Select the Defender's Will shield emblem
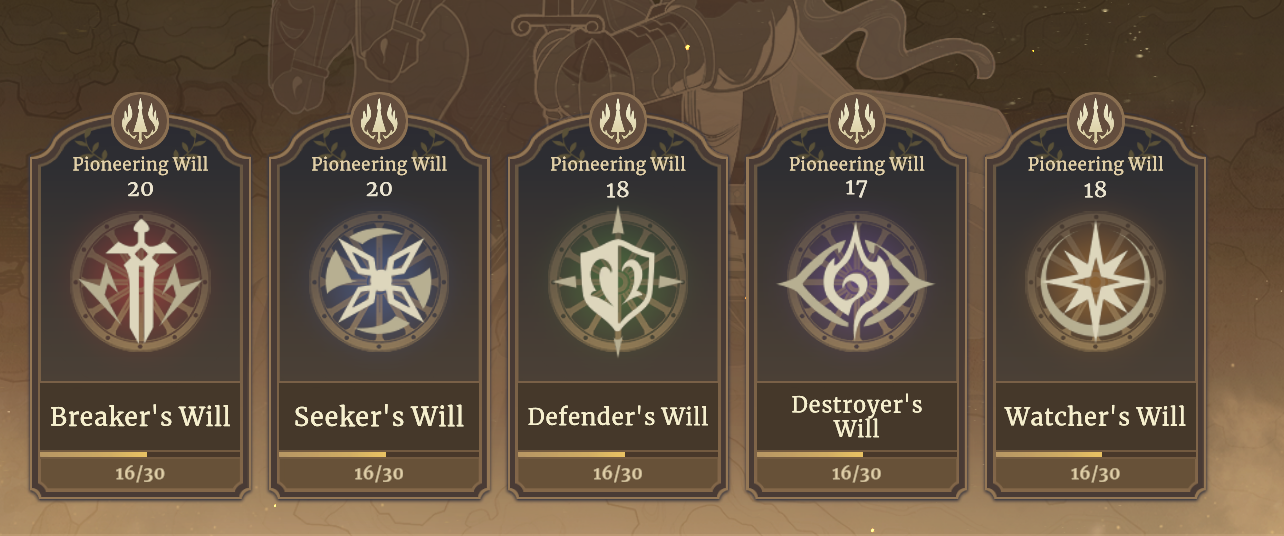This screenshot has width=1284, height=536. click(618, 282)
